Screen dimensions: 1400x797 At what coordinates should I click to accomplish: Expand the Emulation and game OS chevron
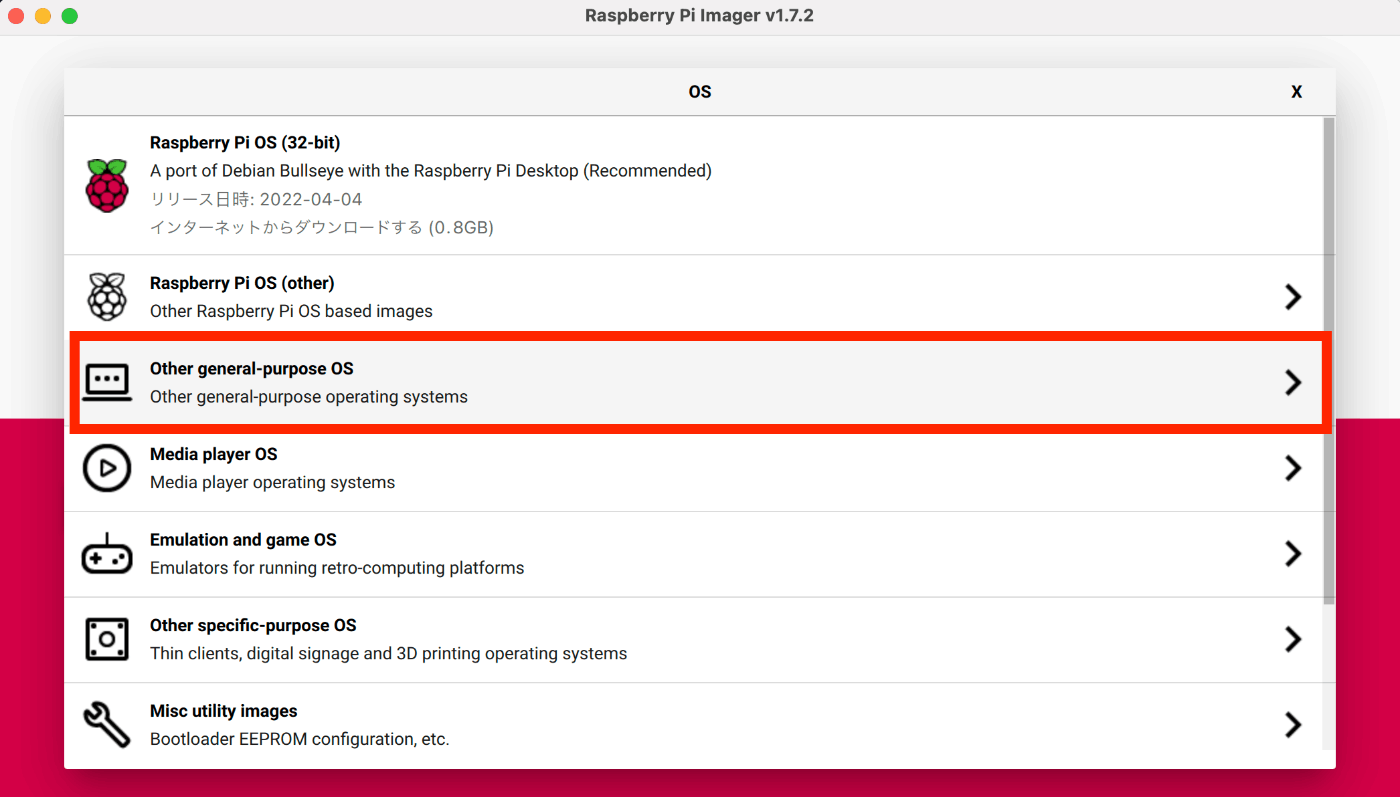[x=1293, y=553]
